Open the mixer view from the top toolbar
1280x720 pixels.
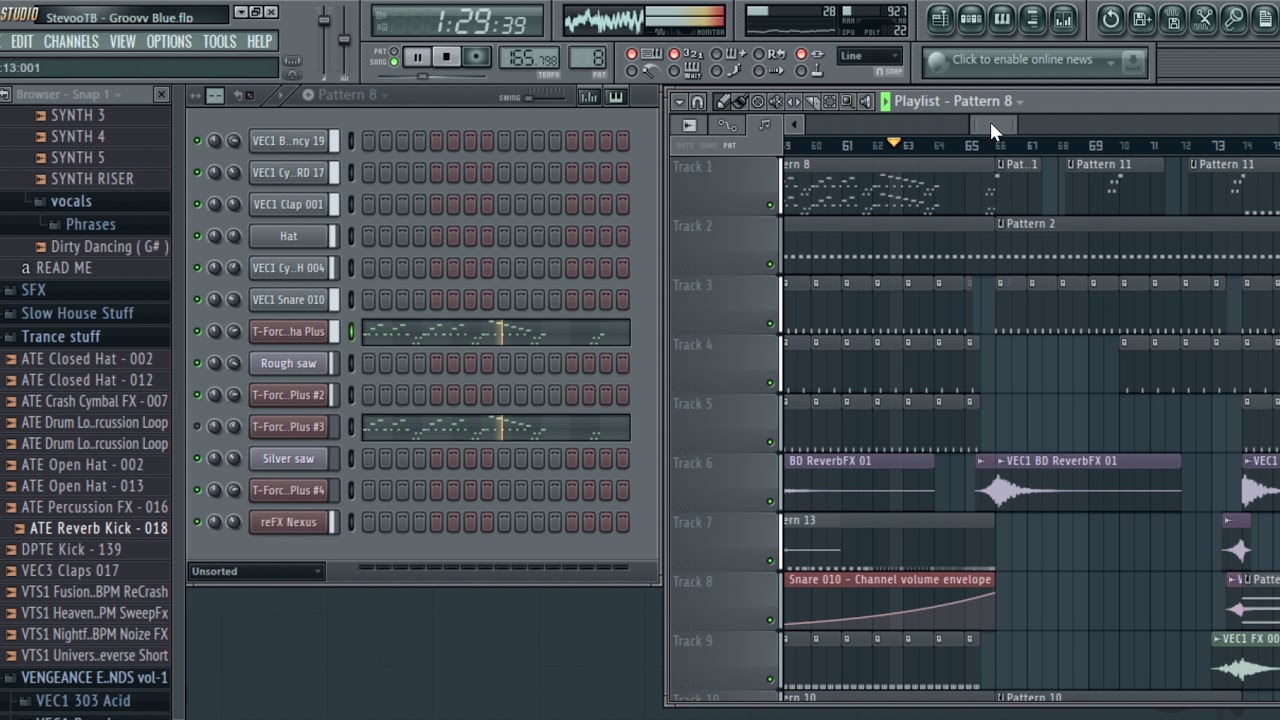point(1064,18)
